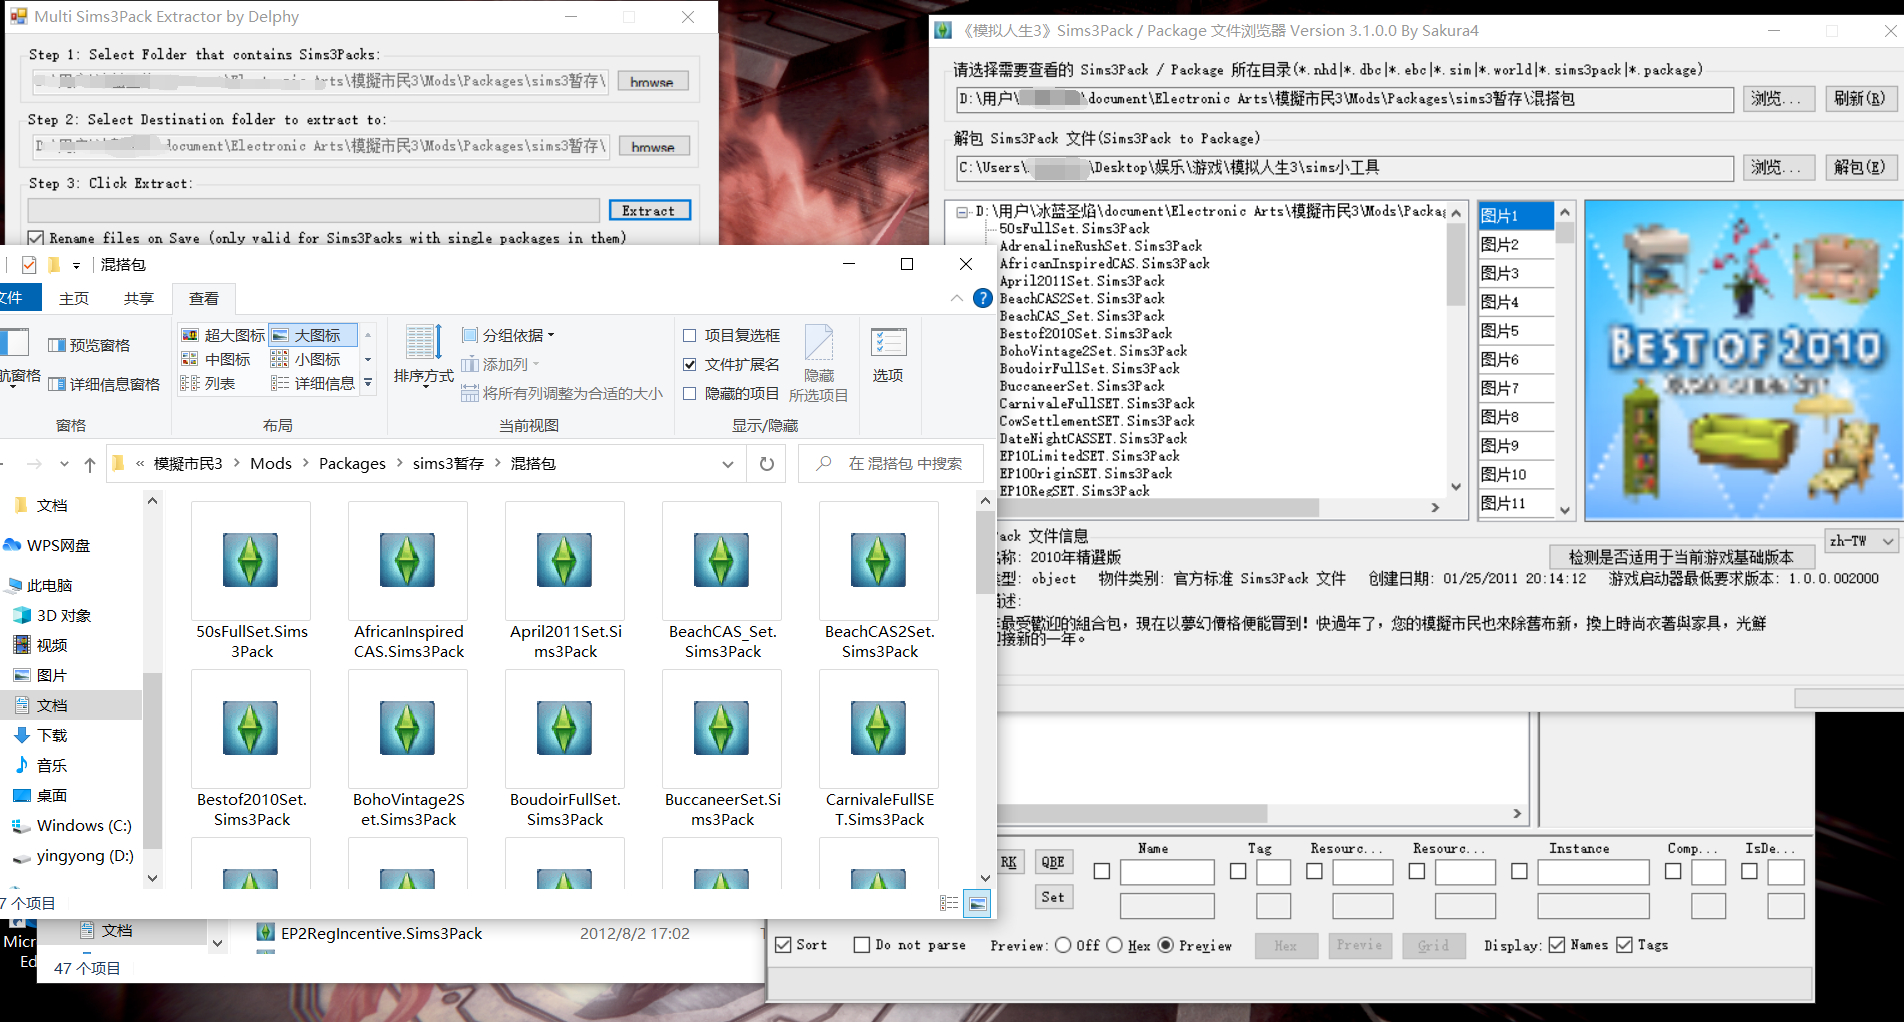Switch layout to 列表 list view
This screenshot has height=1022, width=1904.
click(x=208, y=383)
